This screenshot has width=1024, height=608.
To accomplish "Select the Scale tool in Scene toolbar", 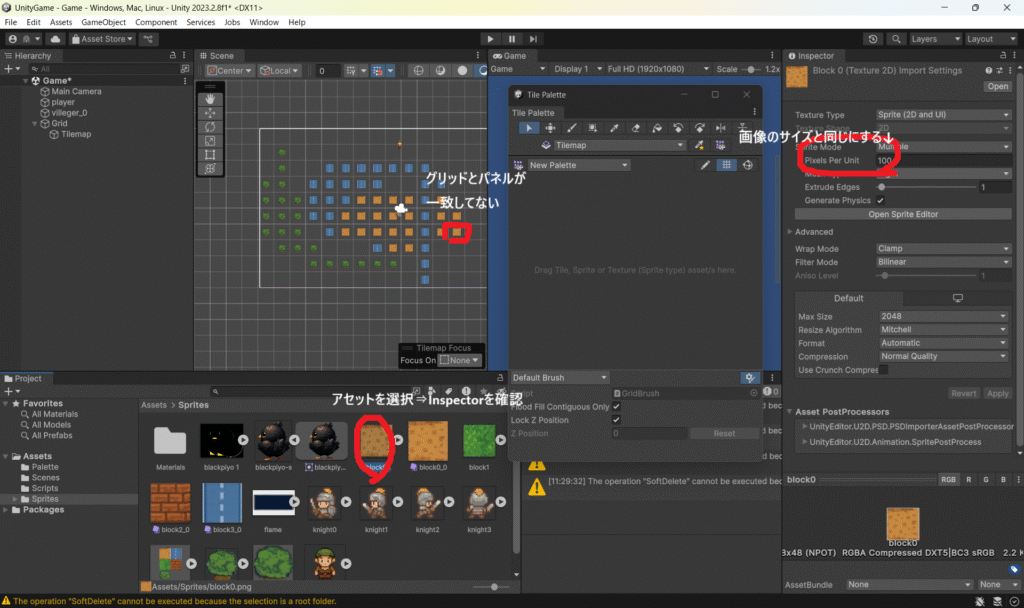I will (x=210, y=140).
